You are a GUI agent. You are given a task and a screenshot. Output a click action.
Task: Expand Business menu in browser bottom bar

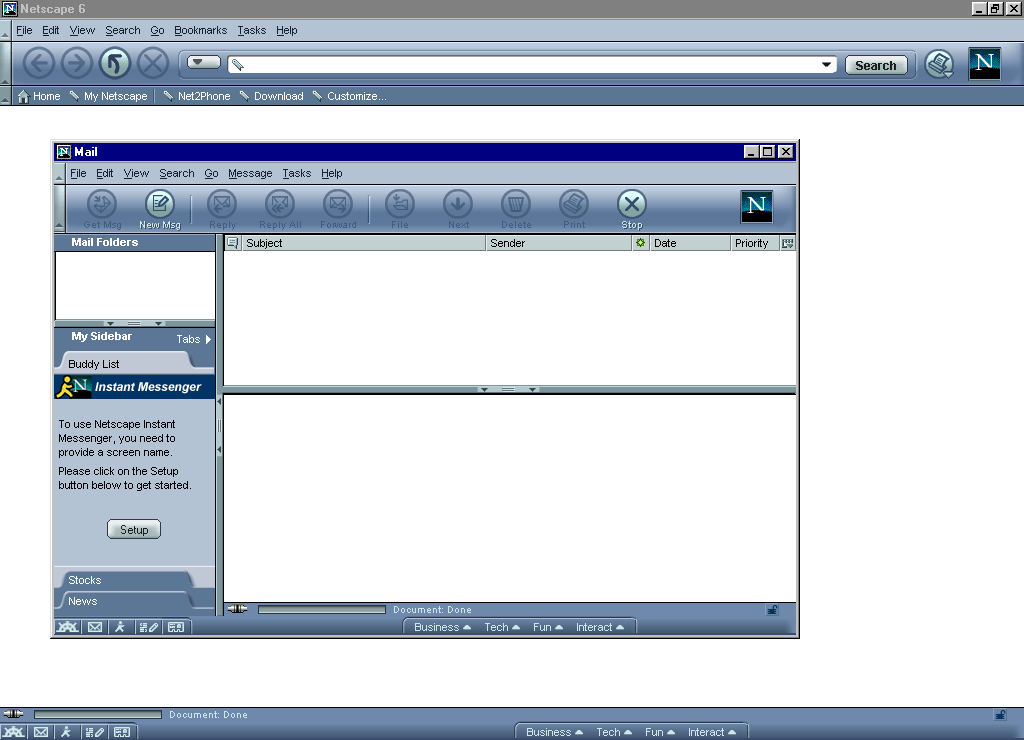pos(554,732)
